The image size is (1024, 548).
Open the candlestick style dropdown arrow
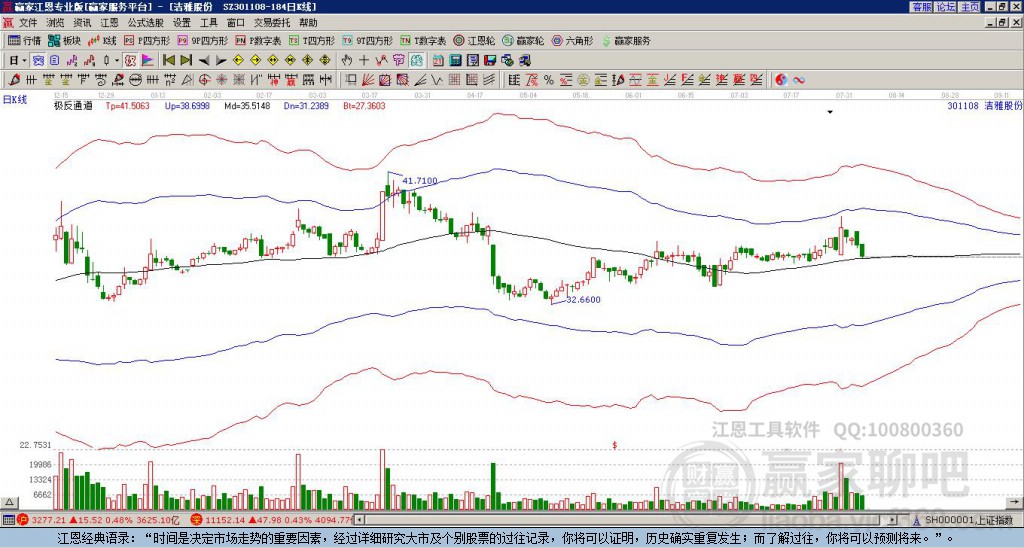coord(117,60)
